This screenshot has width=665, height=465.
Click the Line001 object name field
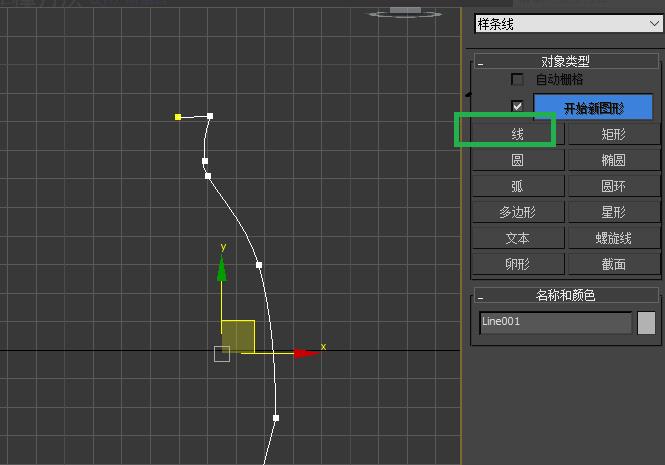point(555,322)
